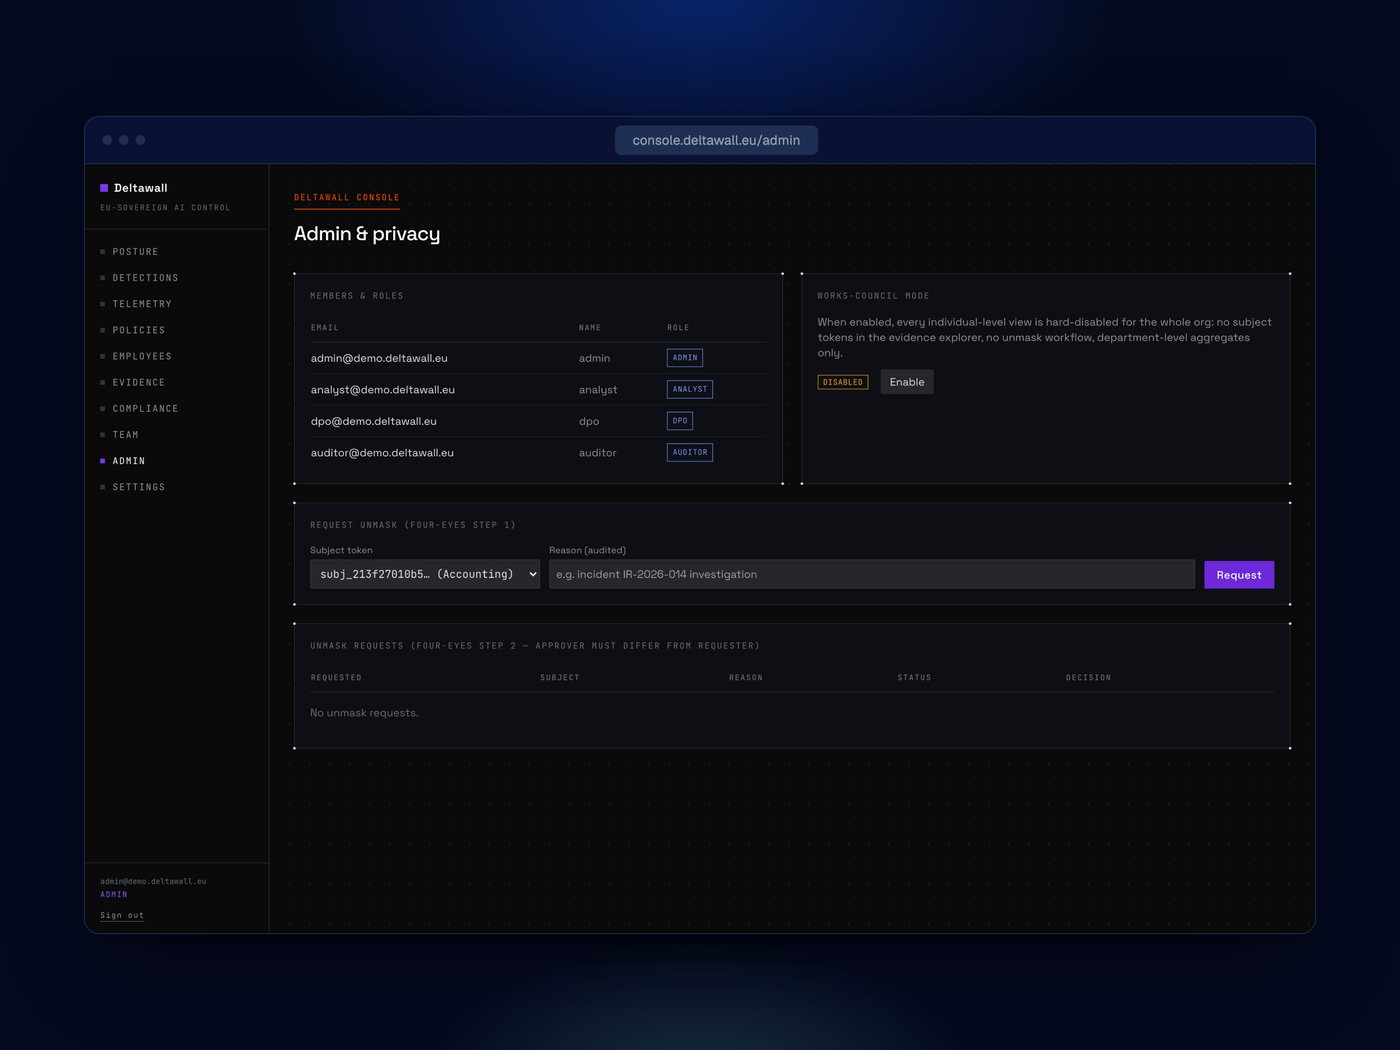Click the EMAIL column header
The width and height of the screenshot is (1400, 1050).
pyautogui.click(x=325, y=328)
